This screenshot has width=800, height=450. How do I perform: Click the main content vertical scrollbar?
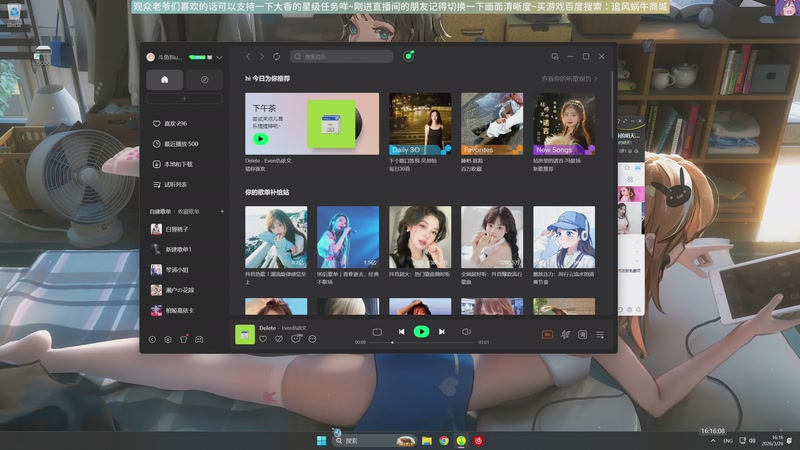click(612, 105)
